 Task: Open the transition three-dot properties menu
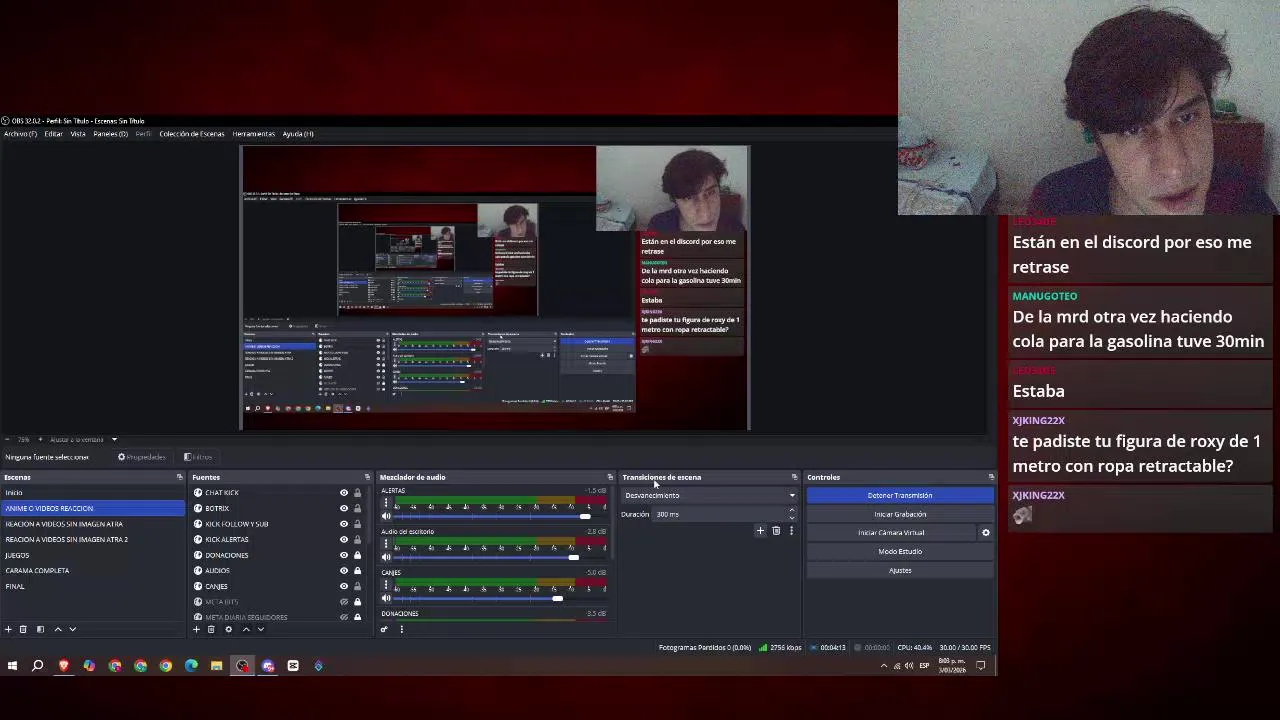coord(791,531)
